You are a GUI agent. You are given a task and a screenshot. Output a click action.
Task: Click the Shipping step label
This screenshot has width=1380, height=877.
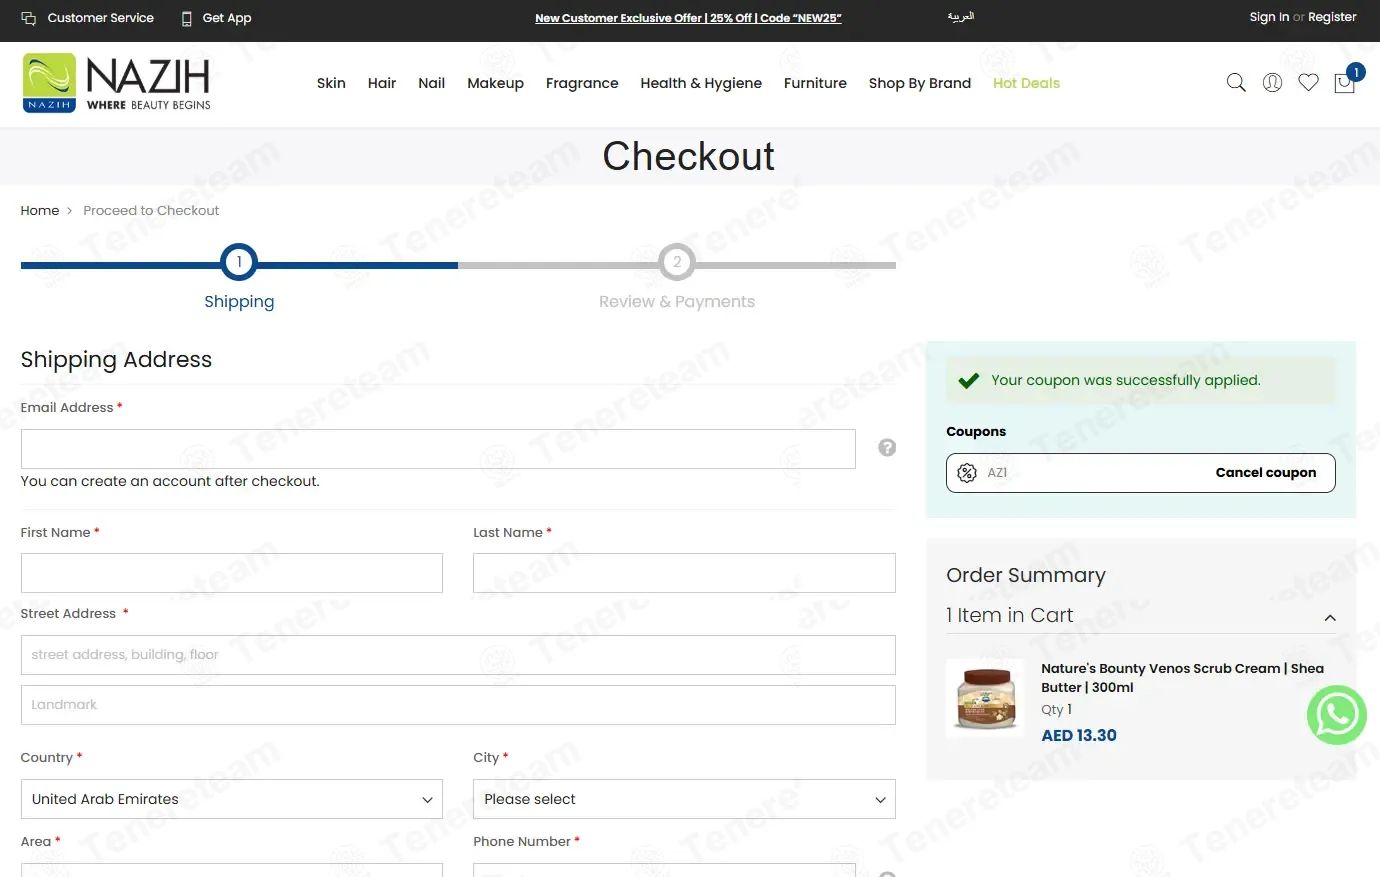239,302
